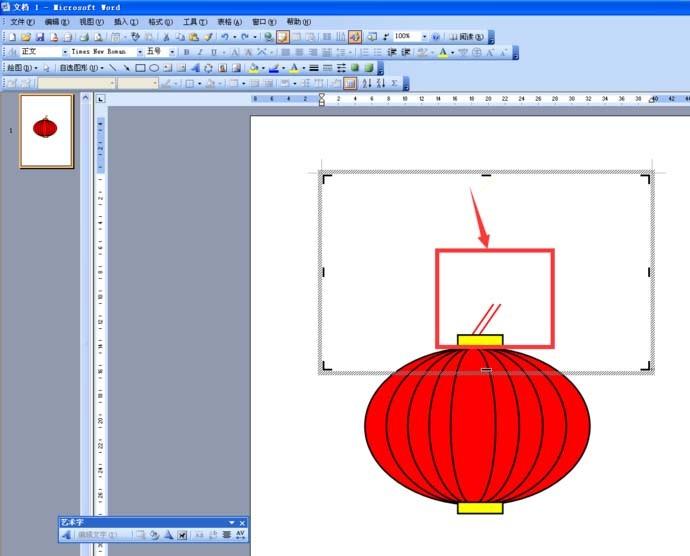Click the Save icon in the standard toolbar
690x556 pixels.
point(40,36)
